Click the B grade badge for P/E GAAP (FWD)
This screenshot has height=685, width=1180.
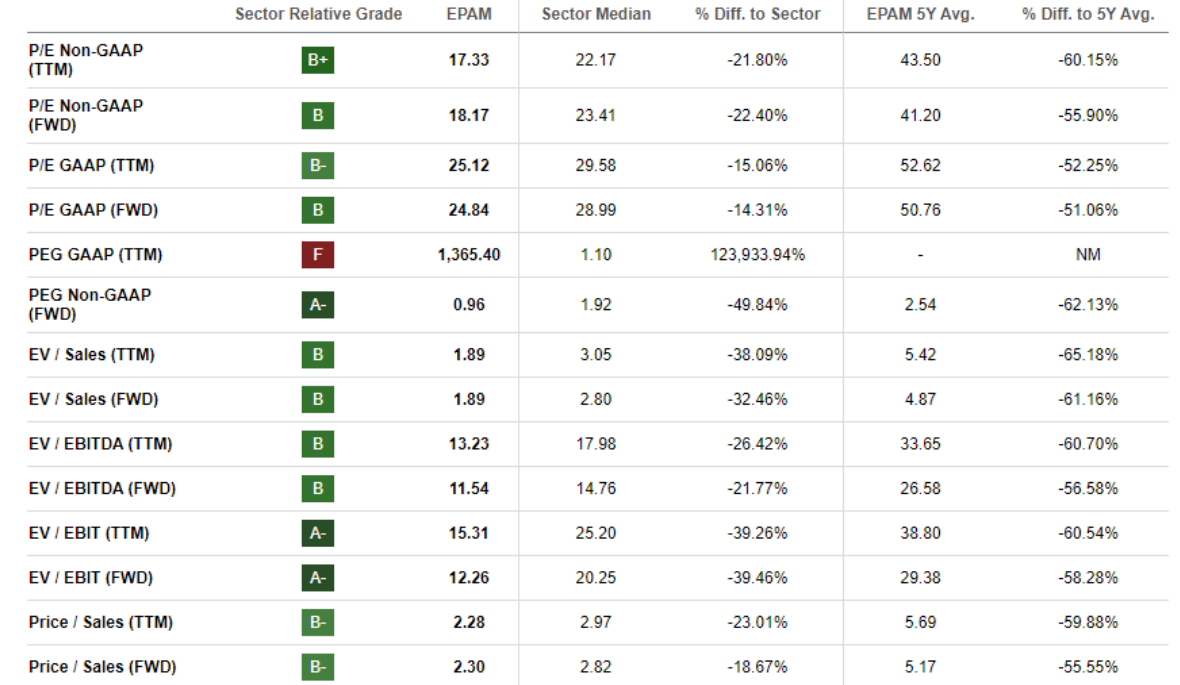pos(318,210)
